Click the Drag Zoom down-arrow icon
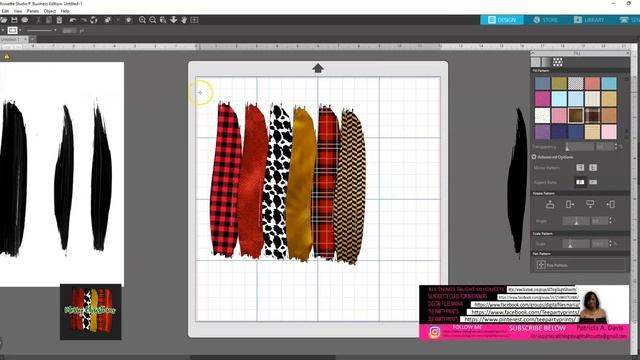This screenshot has height=360, width=640. tap(173, 20)
